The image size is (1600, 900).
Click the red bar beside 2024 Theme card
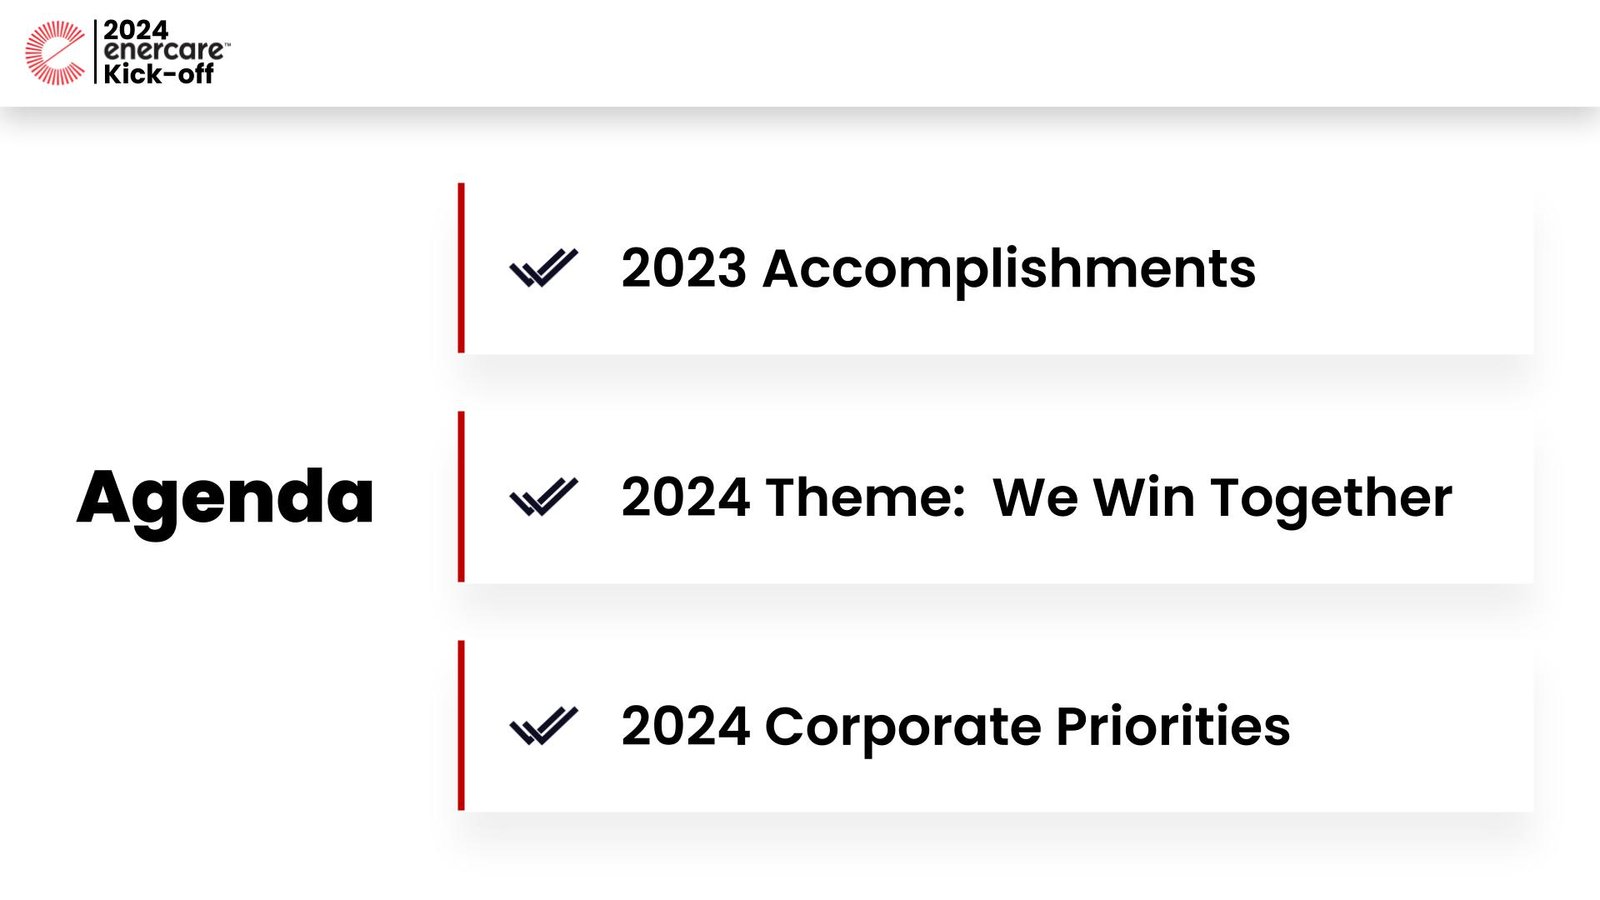point(461,497)
